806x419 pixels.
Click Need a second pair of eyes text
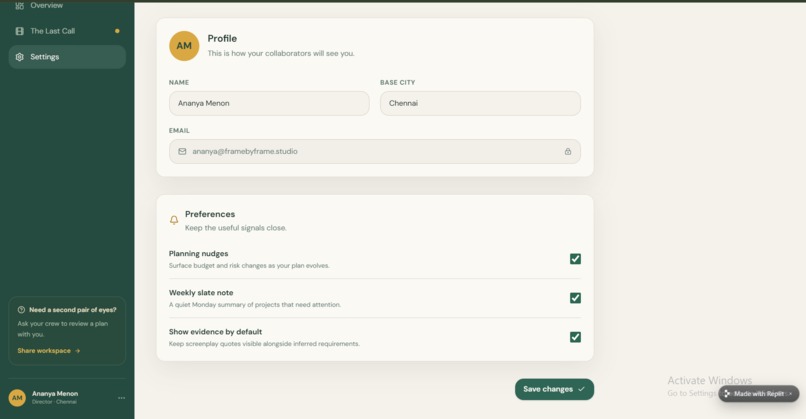(72, 310)
